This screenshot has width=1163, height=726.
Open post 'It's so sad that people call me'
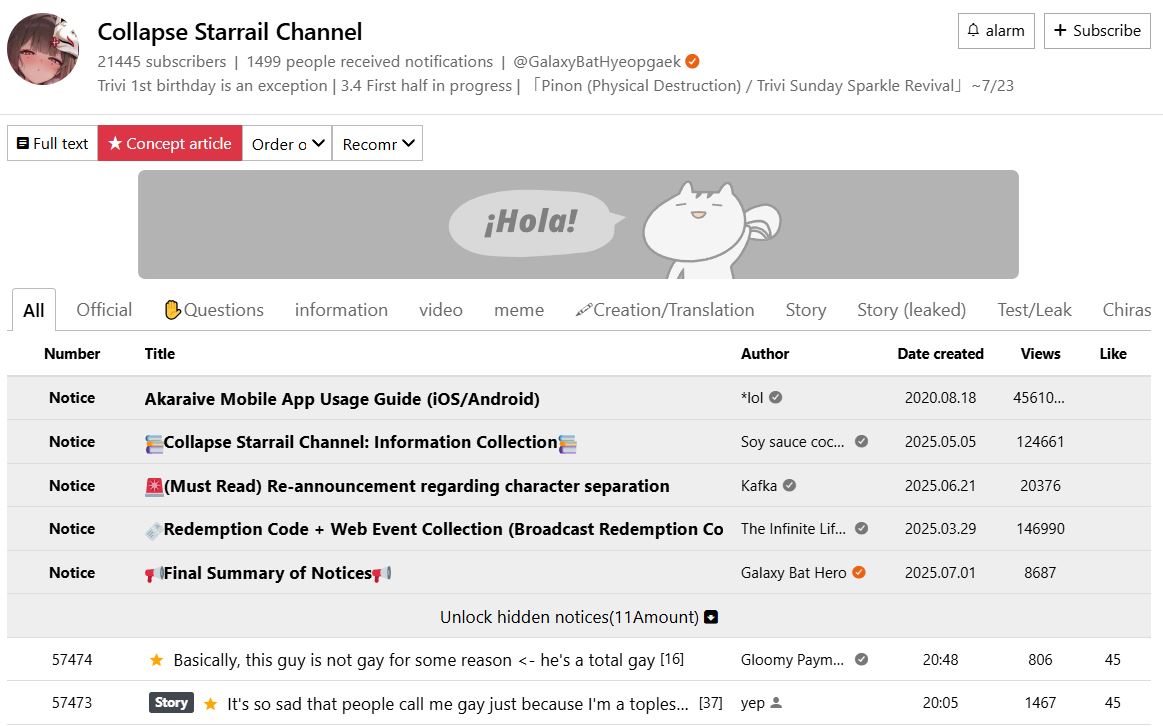pos(458,704)
